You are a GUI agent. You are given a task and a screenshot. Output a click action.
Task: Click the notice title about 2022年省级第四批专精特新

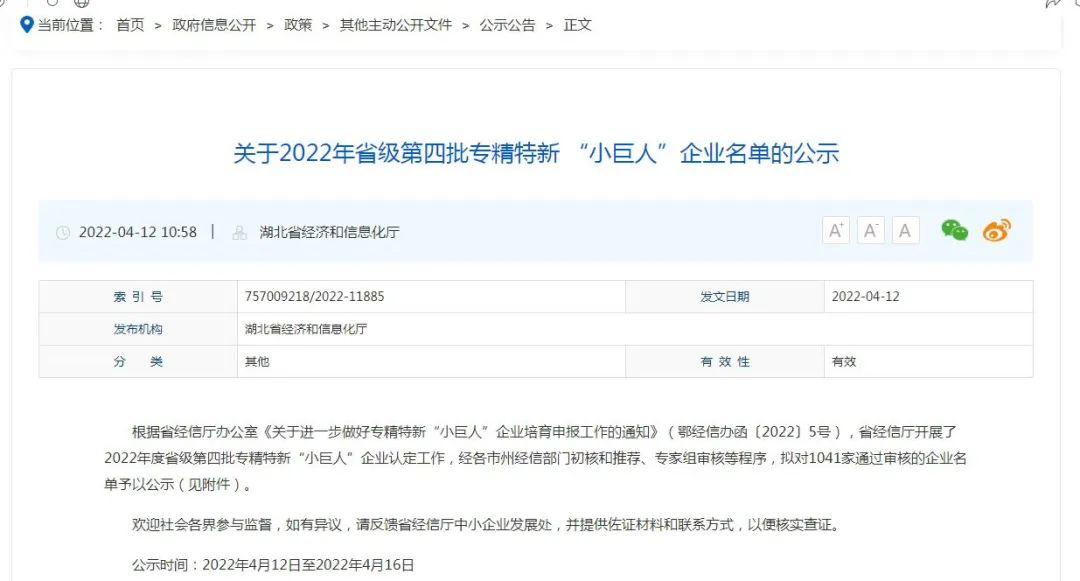coord(536,153)
